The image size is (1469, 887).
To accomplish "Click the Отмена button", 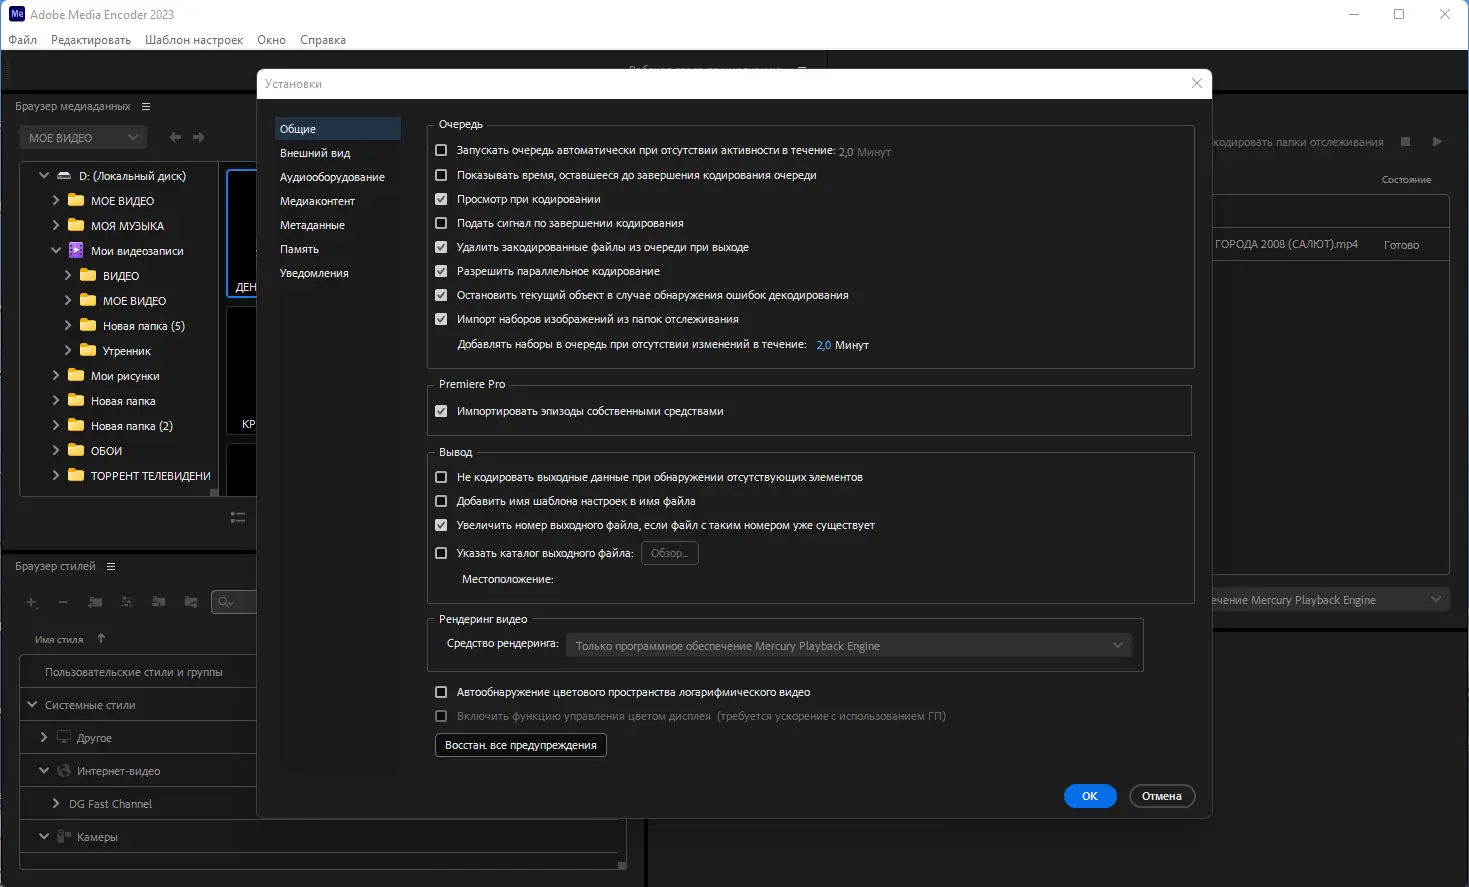I will coord(1162,796).
